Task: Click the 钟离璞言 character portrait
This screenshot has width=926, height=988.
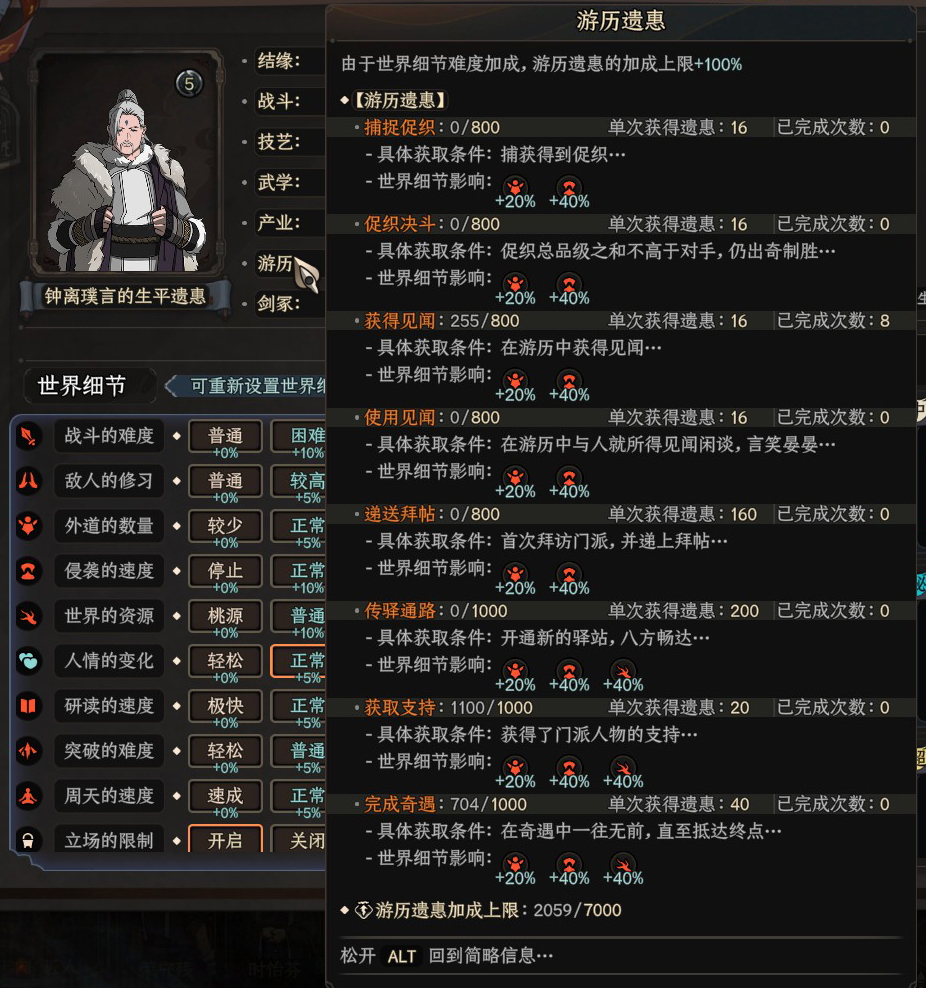Action: coord(127,163)
